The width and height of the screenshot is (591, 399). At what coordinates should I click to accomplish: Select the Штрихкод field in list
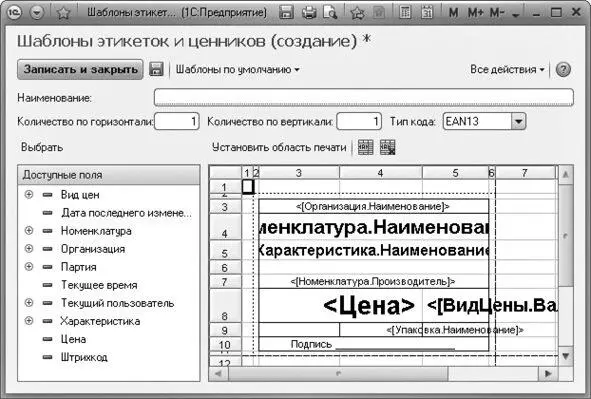(84, 357)
